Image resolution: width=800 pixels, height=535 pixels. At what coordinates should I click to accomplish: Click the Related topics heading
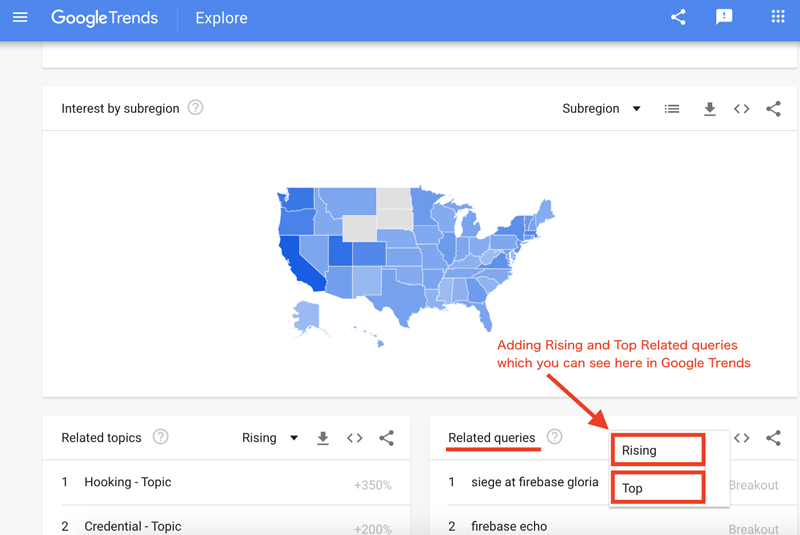coord(101,438)
